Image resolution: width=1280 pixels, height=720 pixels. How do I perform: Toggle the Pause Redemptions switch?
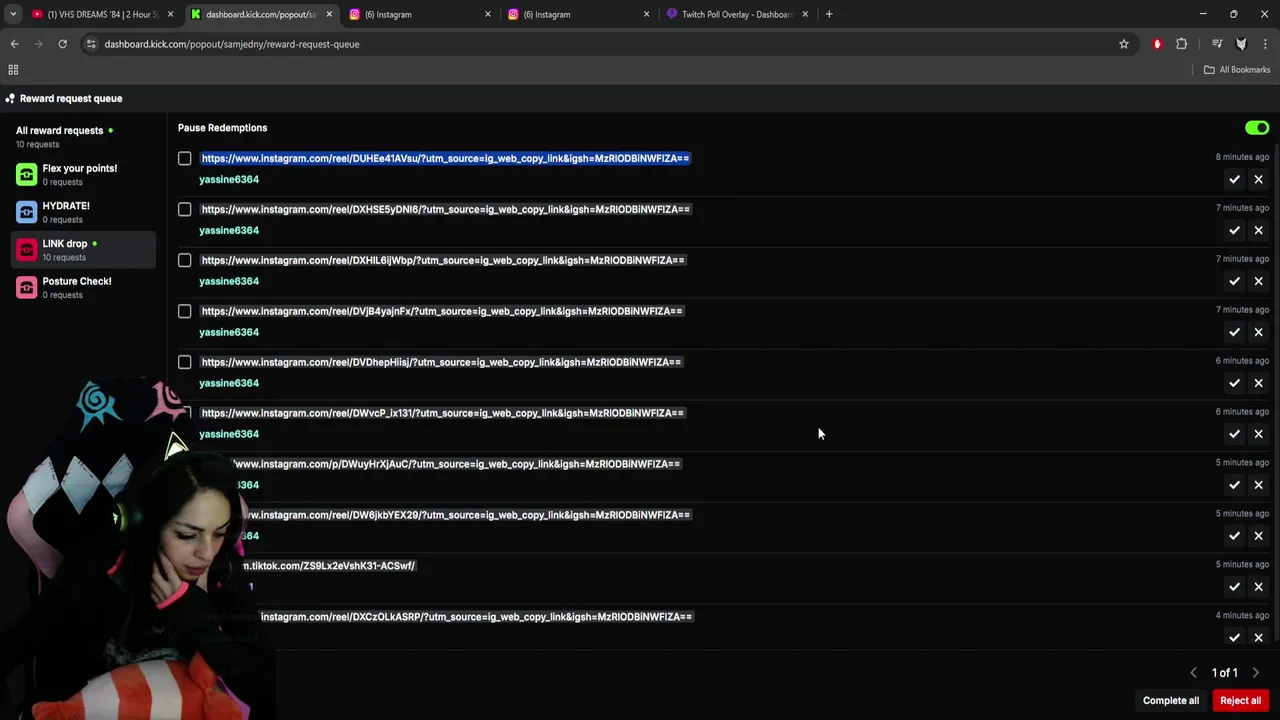click(x=1257, y=128)
